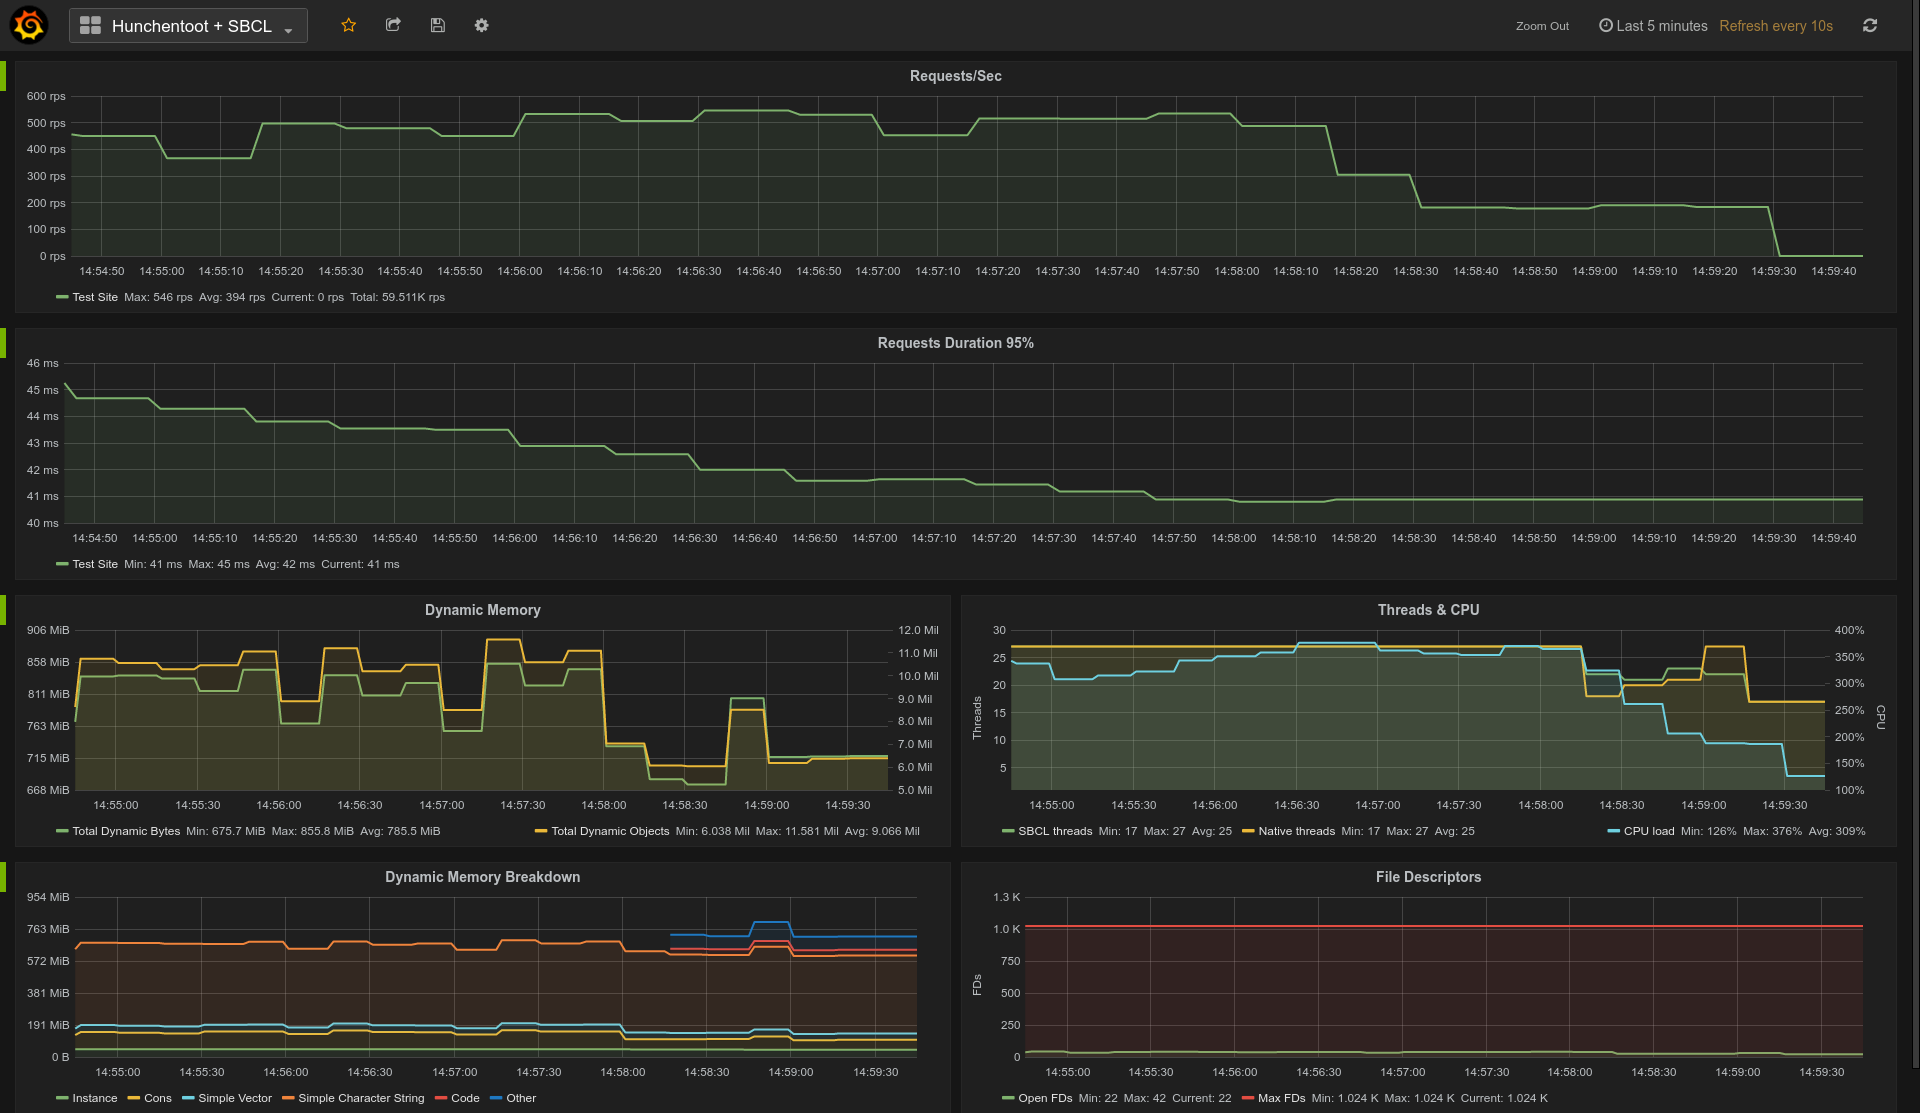Open the share dashboard icon

(393, 25)
